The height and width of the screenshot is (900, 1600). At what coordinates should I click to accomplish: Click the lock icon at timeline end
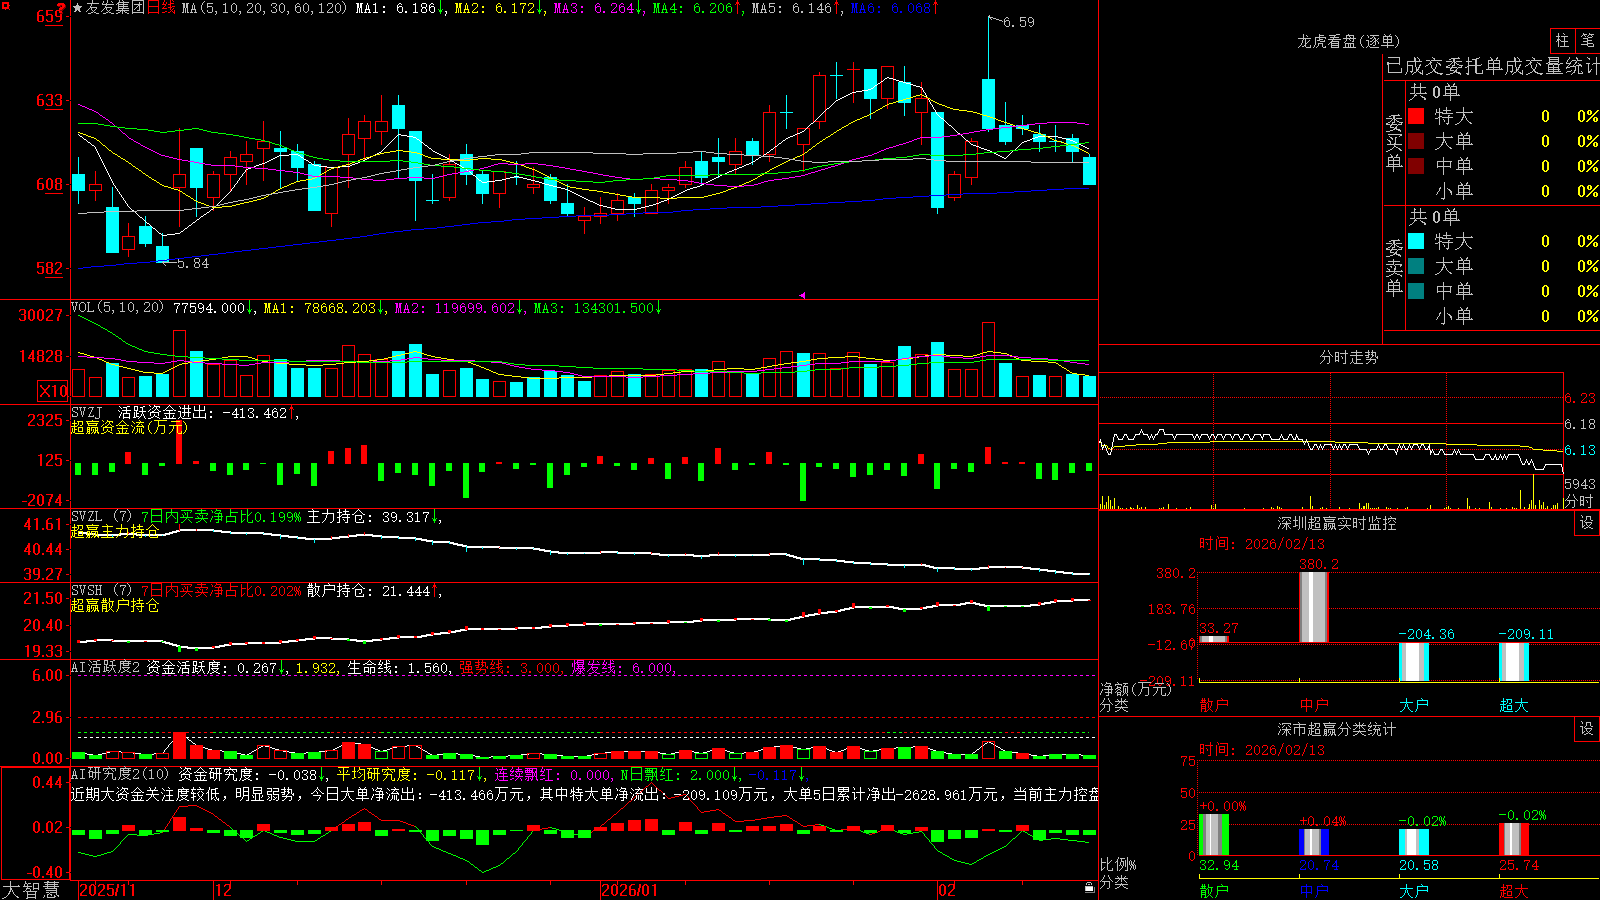click(1090, 888)
